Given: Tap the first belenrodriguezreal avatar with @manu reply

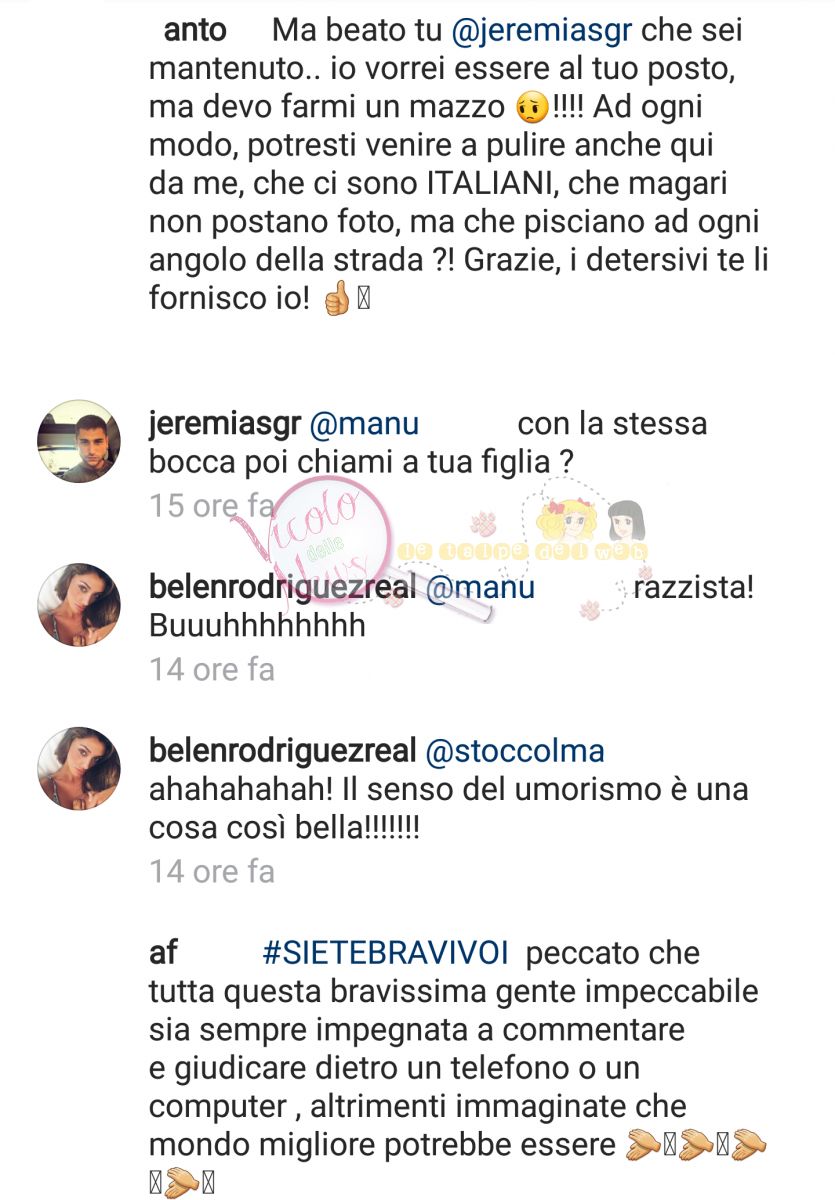Looking at the screenshot, I should click(78, 606).
